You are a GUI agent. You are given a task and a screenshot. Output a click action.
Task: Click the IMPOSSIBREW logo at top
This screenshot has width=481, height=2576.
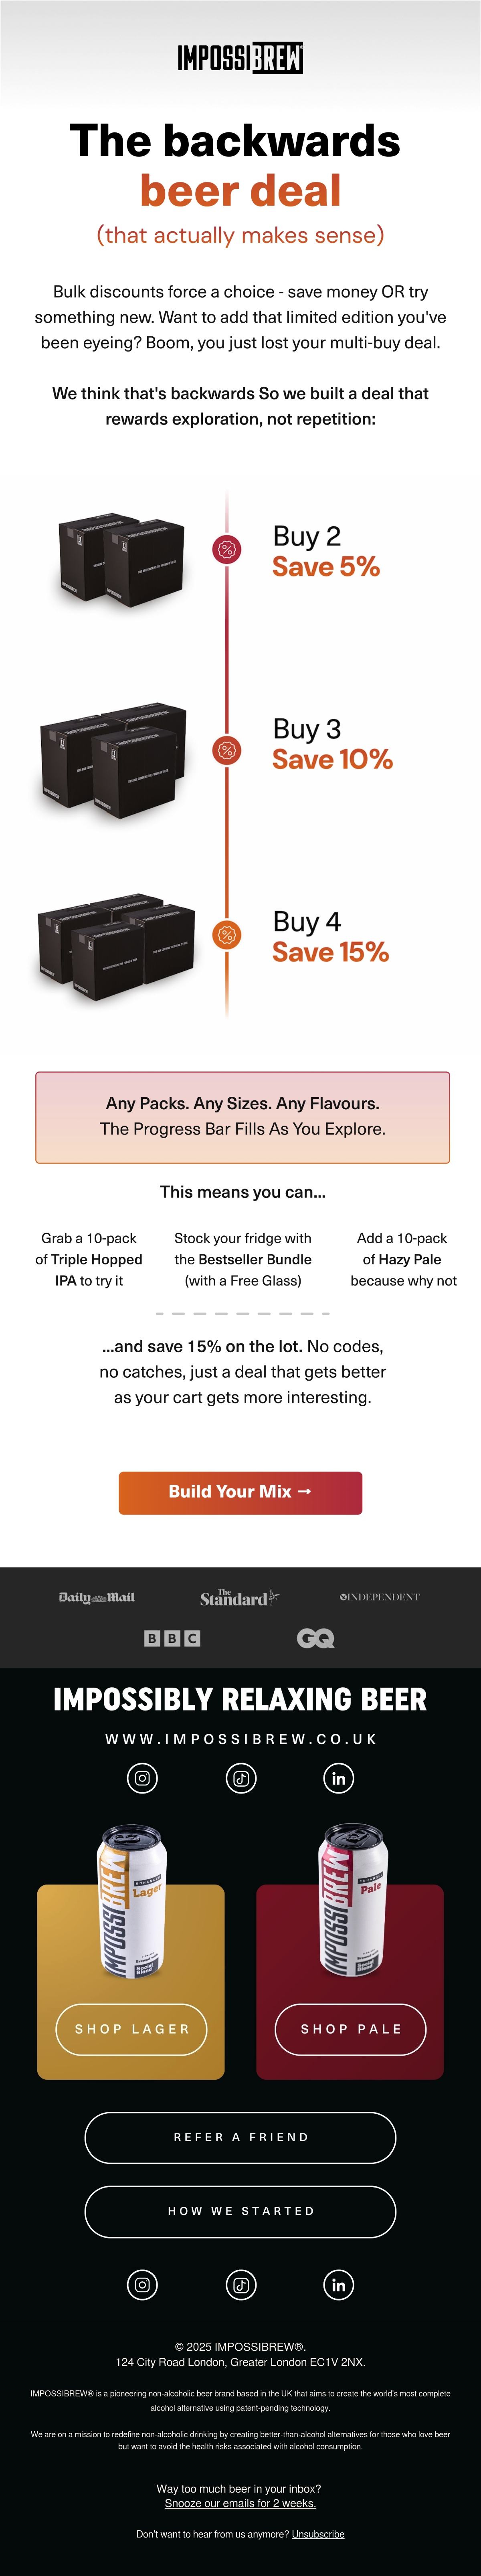click(240, 58)
